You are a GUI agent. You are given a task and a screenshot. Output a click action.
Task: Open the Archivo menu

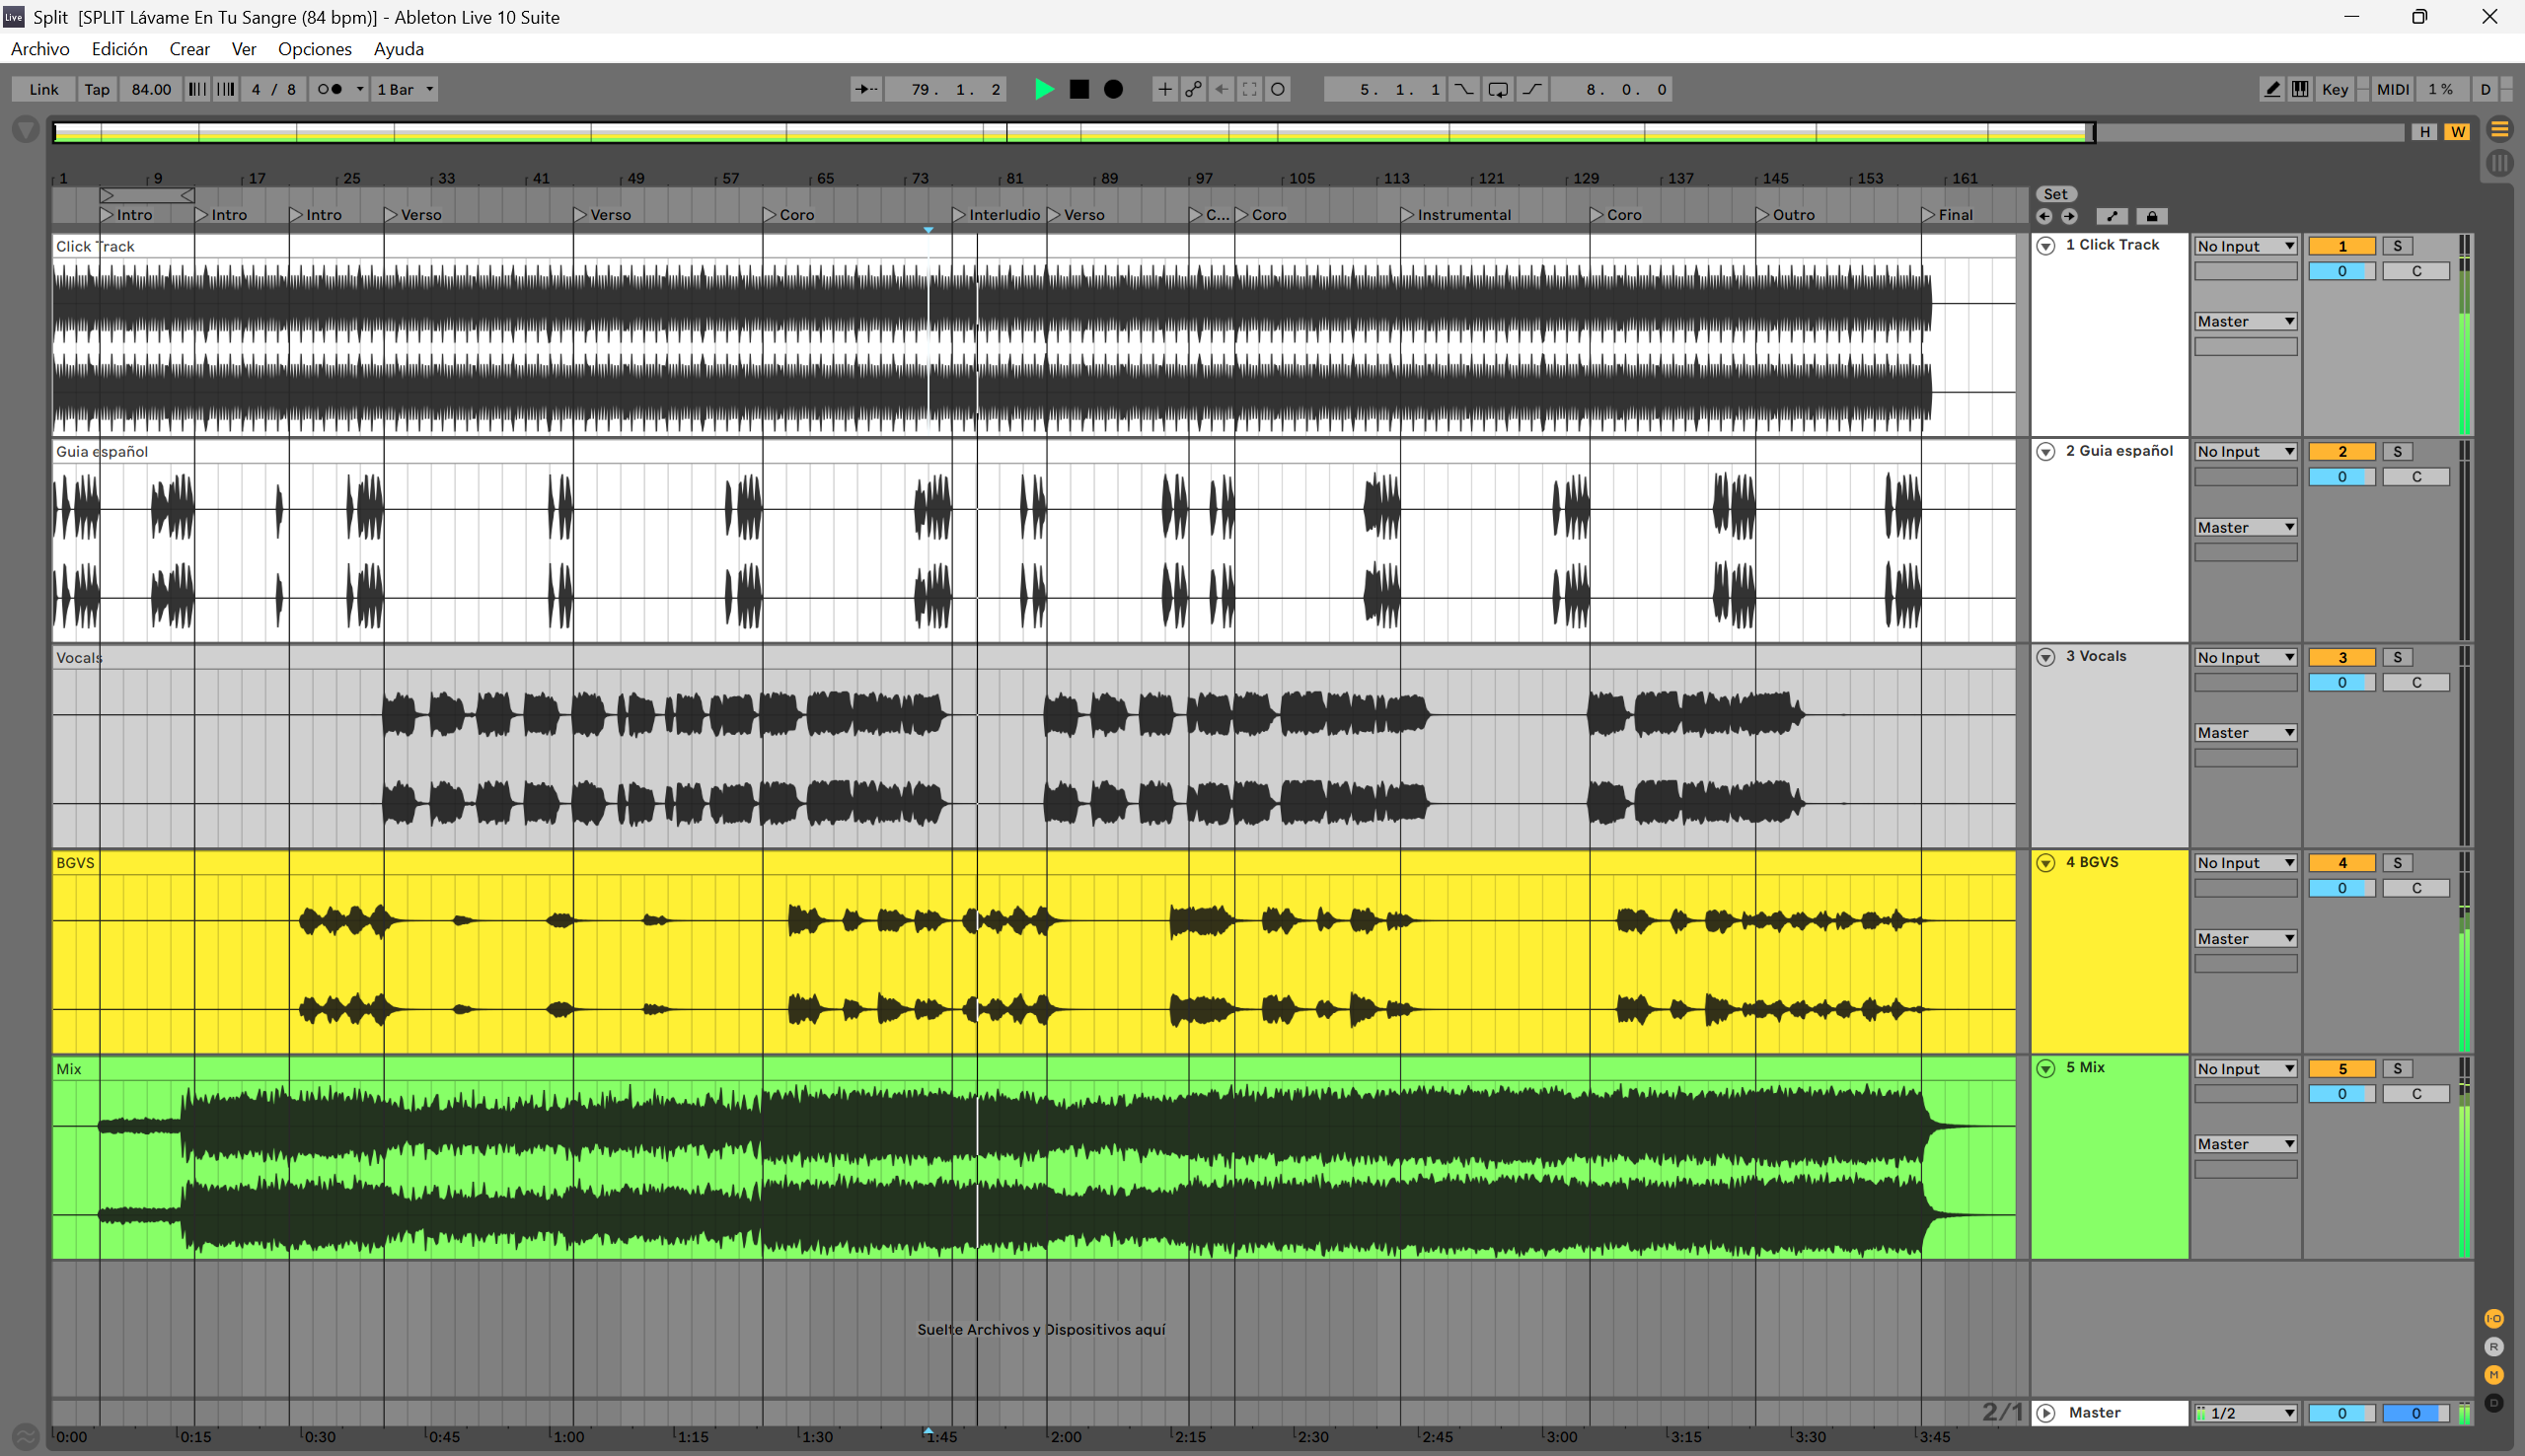pyautogui.click(x=40, y=49)
